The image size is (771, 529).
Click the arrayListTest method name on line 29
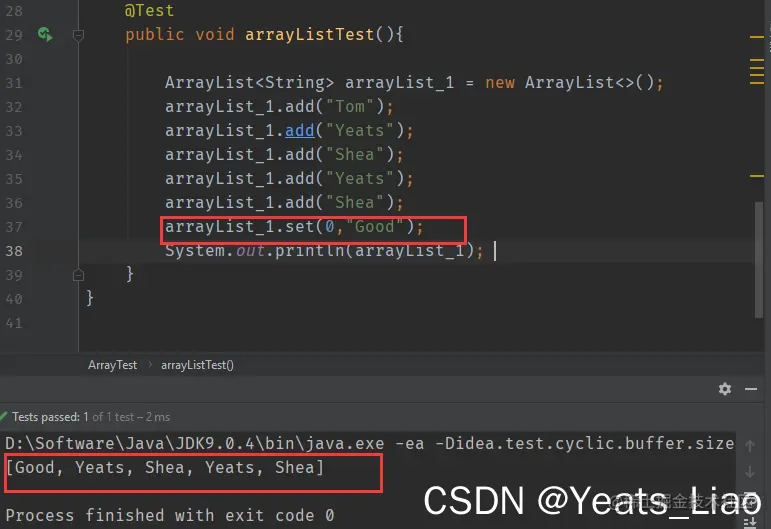pos(310,34)
